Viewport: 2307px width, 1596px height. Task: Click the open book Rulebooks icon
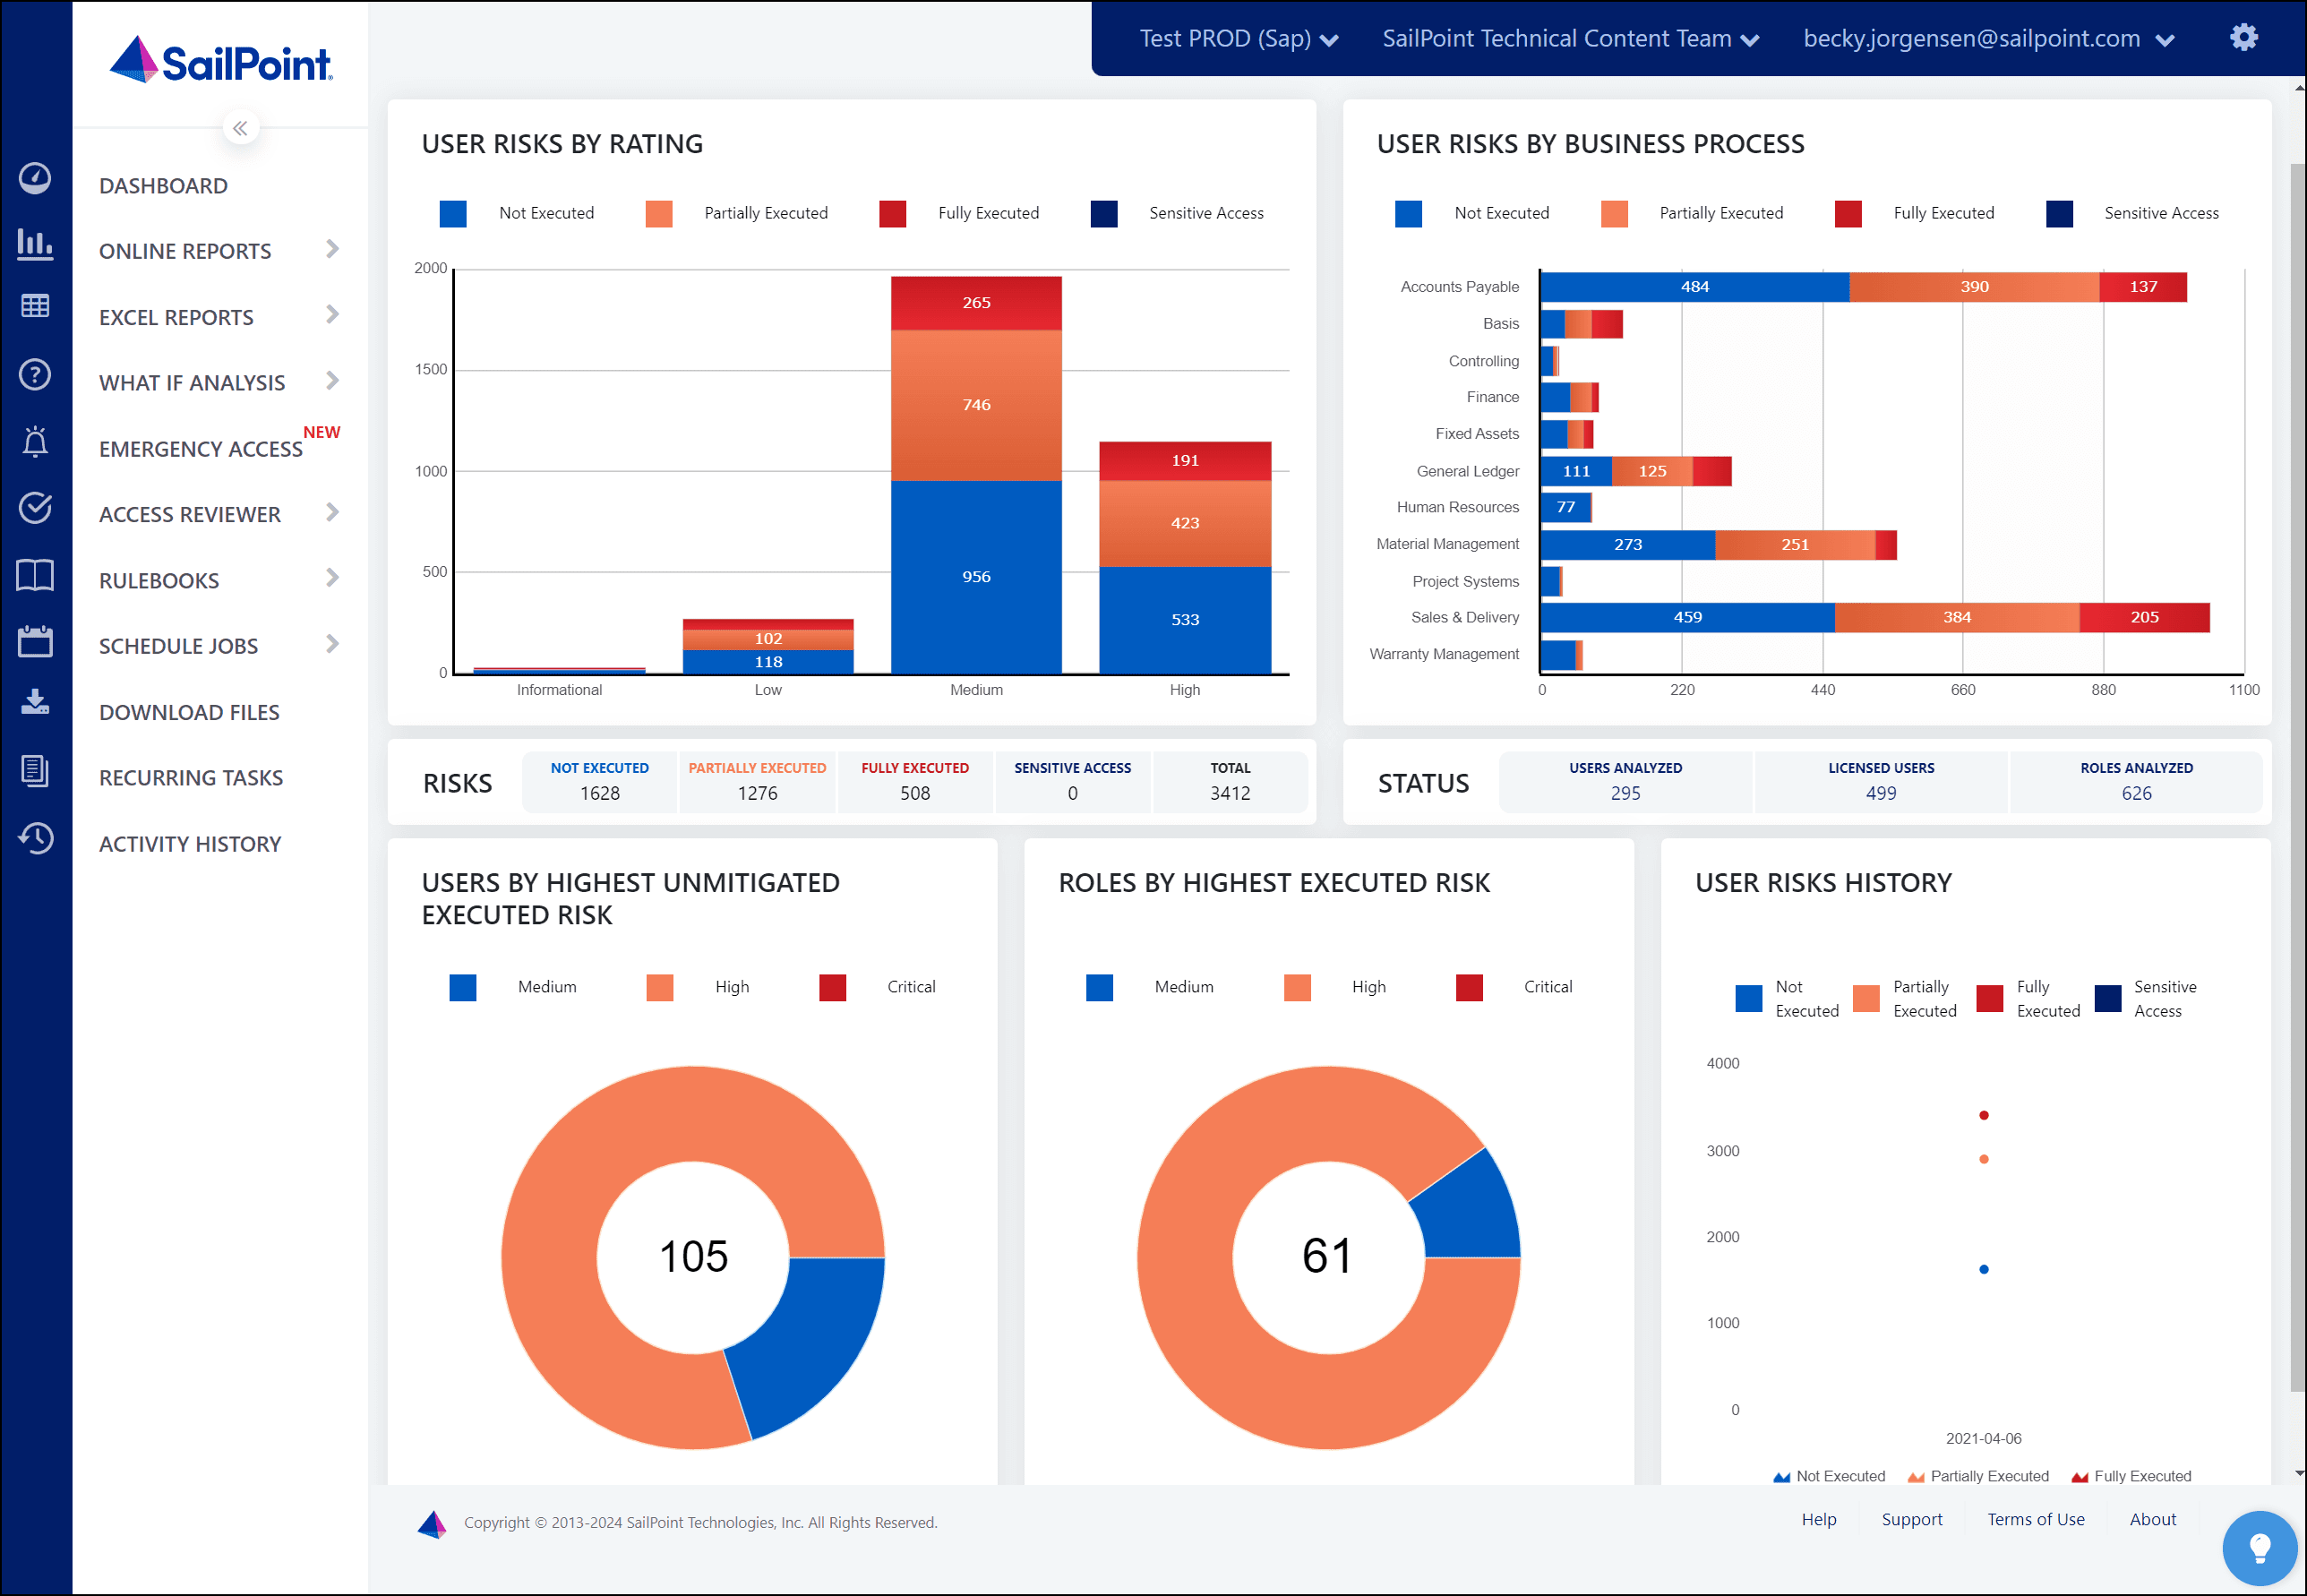click(x=35, y=576)
